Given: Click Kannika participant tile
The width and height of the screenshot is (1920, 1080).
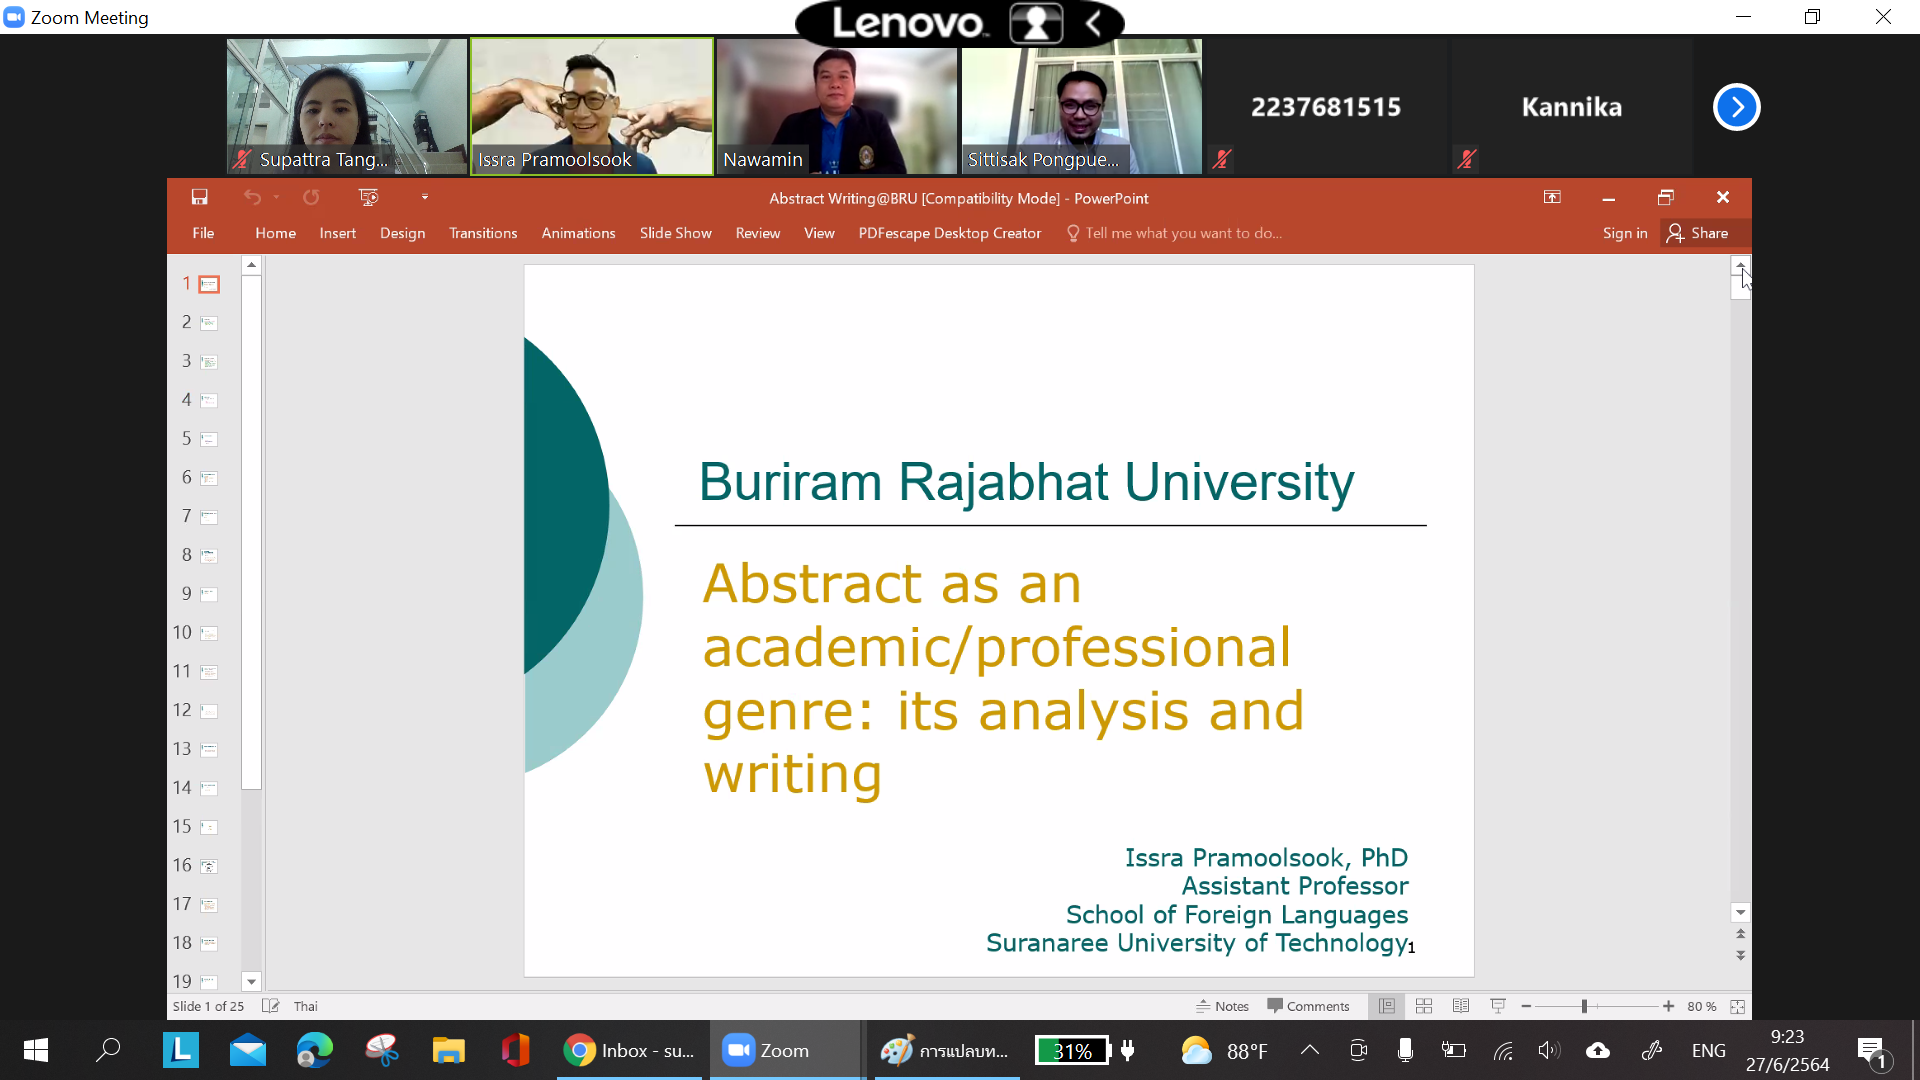Looking at the screenshot, I should point(1572,106).
